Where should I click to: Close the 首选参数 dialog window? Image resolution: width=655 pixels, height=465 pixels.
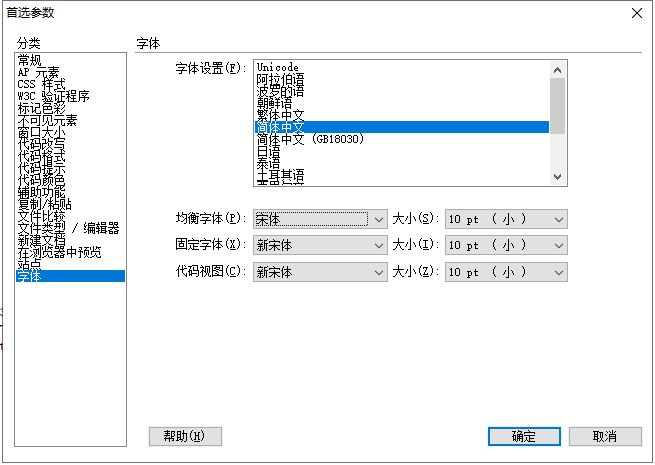[636, 12]
